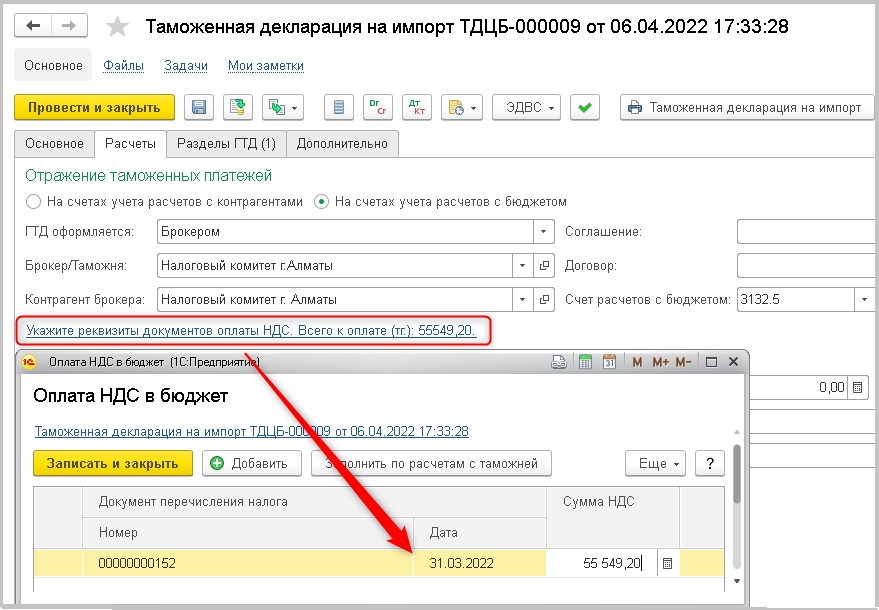Open the document movements report icon
The image size is (879, 610).
point(340,108)
